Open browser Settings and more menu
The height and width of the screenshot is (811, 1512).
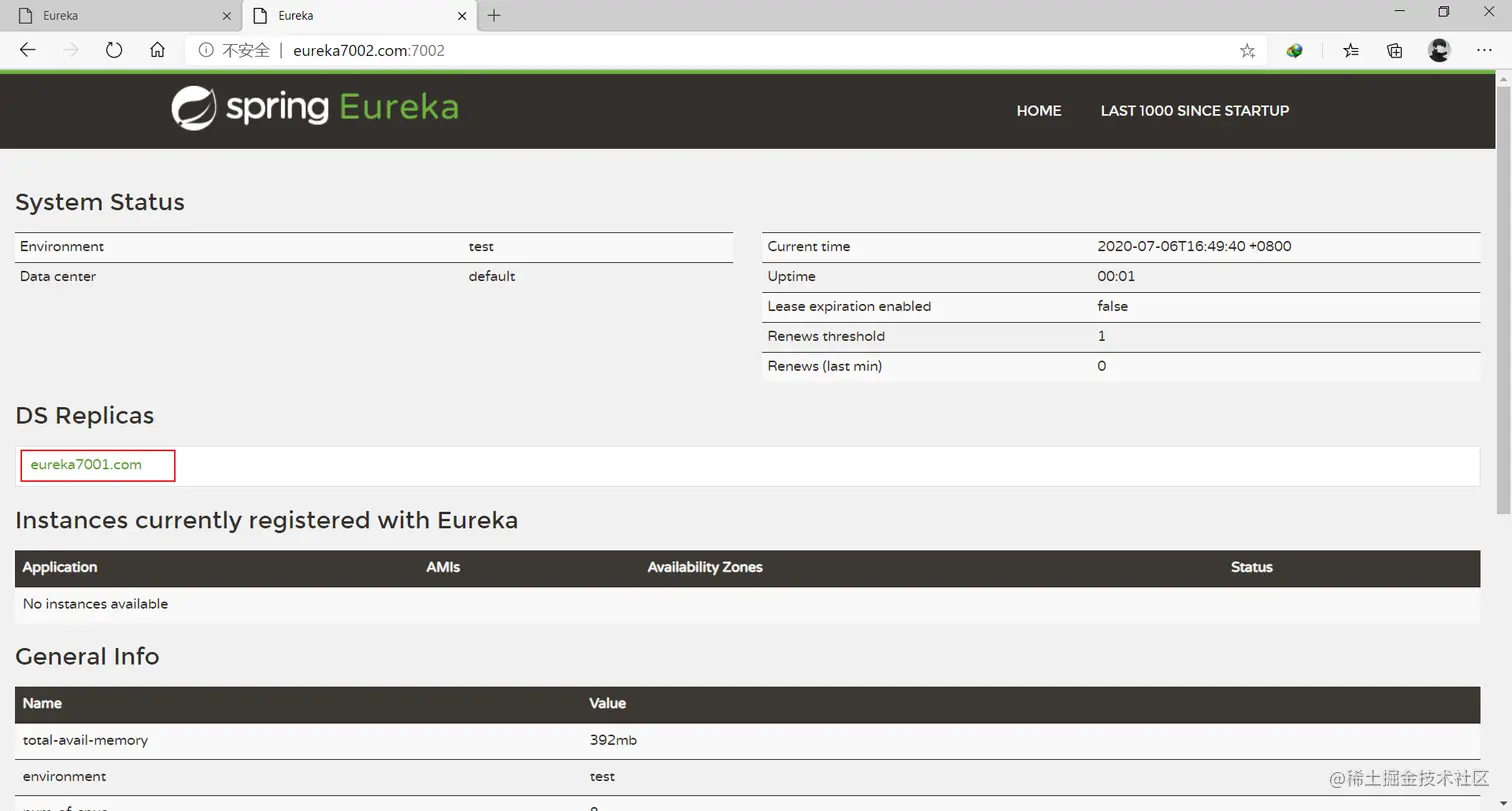click(1485, 50)
